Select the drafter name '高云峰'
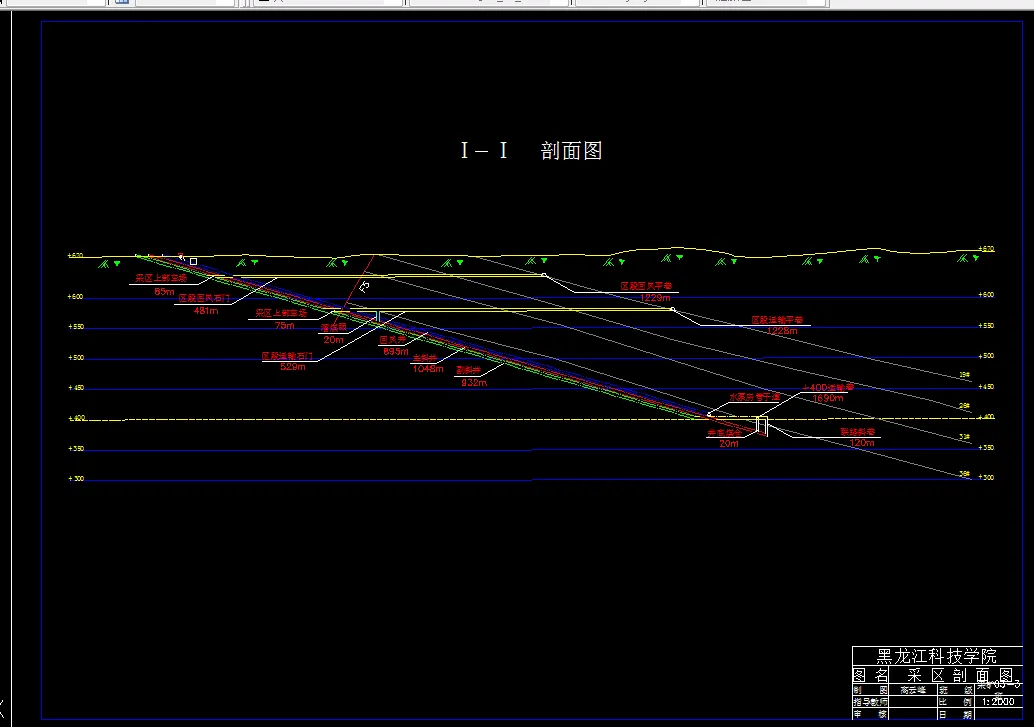This screenshot has height=727, width=1034. tap(913, 690)
